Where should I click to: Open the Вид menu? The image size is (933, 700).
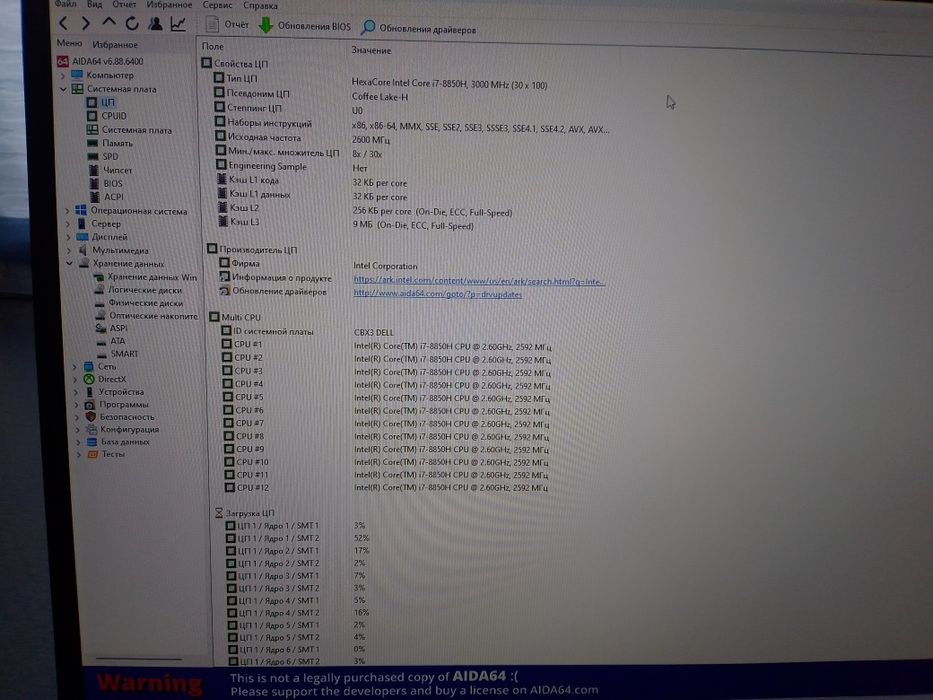(x=95, y=4)
